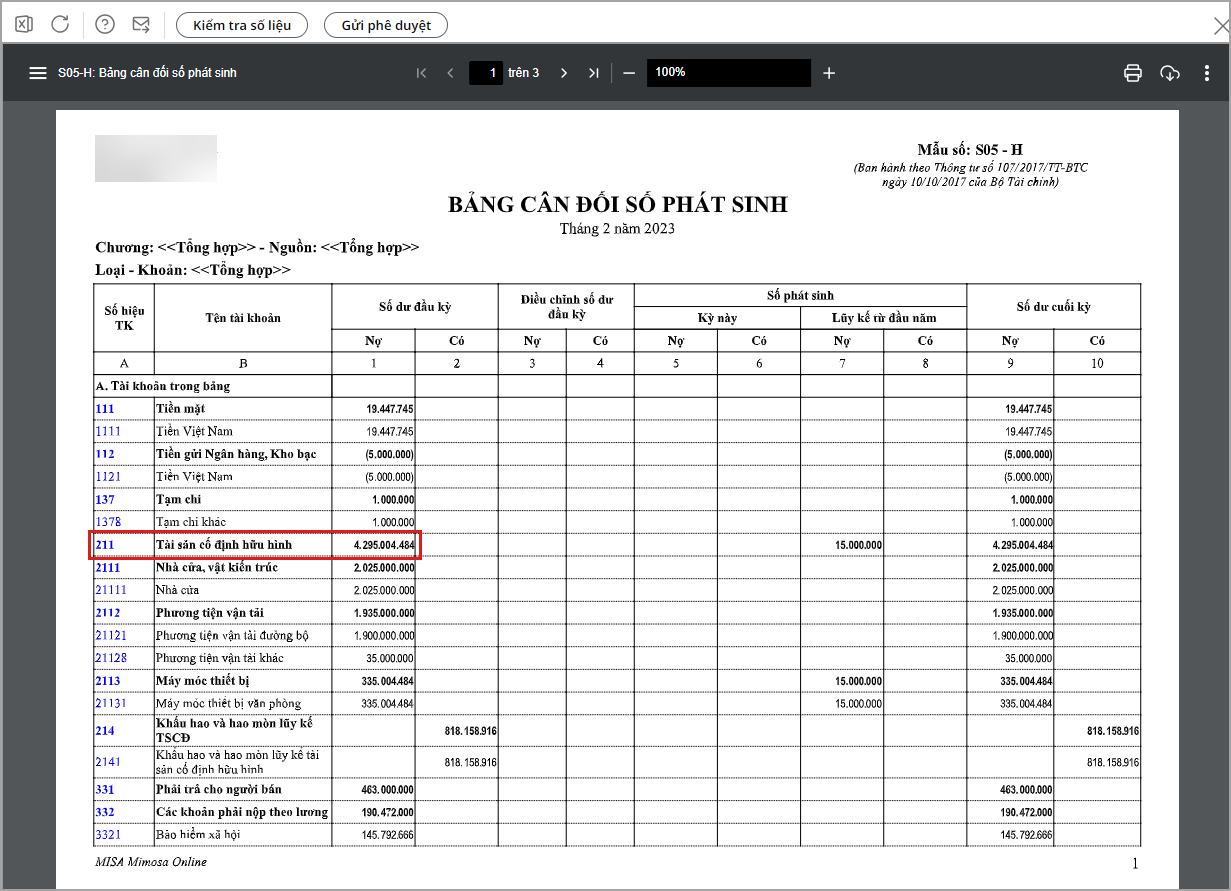Viewport: 1231px width, 891px height.
Task: Go to the previous page
Action: [451, 73]
